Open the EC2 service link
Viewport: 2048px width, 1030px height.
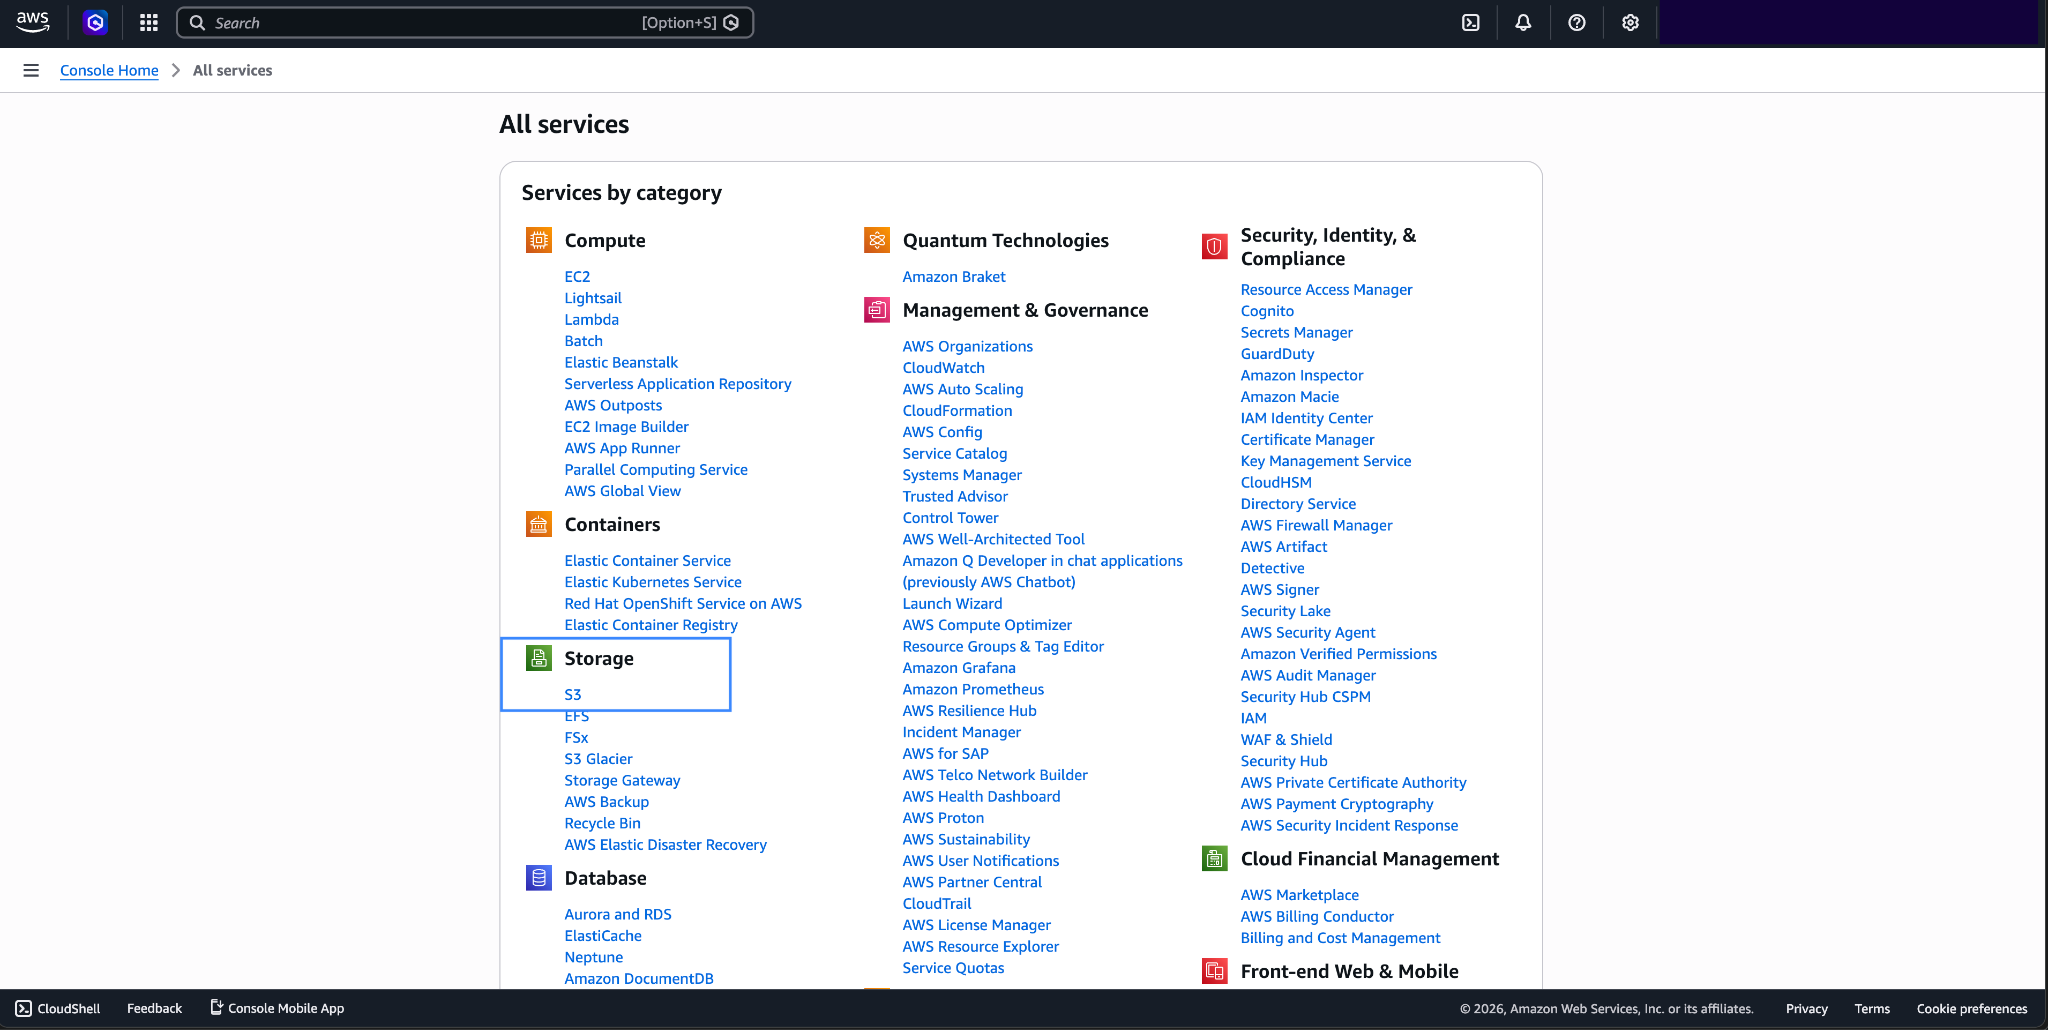(577, 276)
